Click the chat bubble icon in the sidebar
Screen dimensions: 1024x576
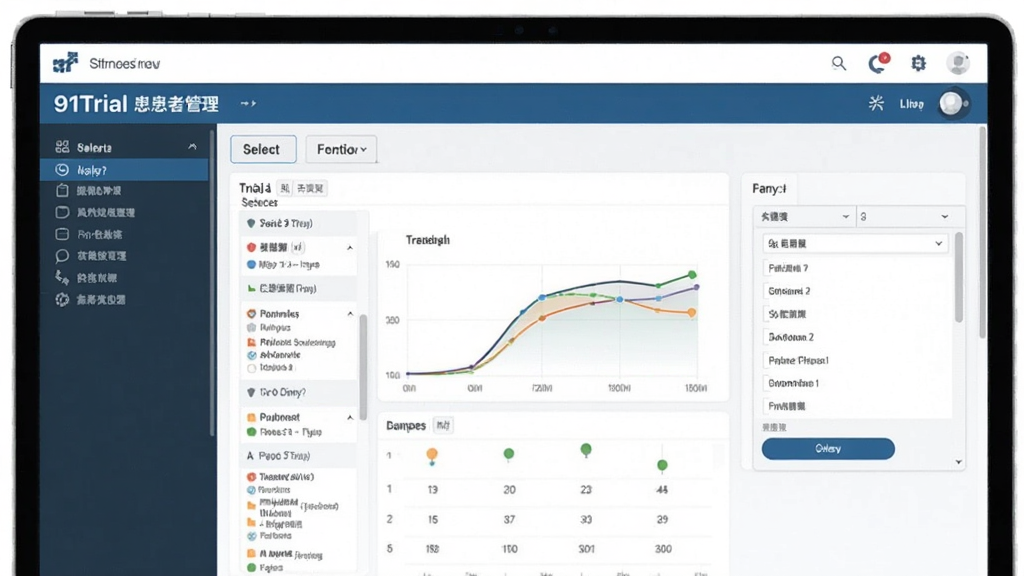(62, 256)
